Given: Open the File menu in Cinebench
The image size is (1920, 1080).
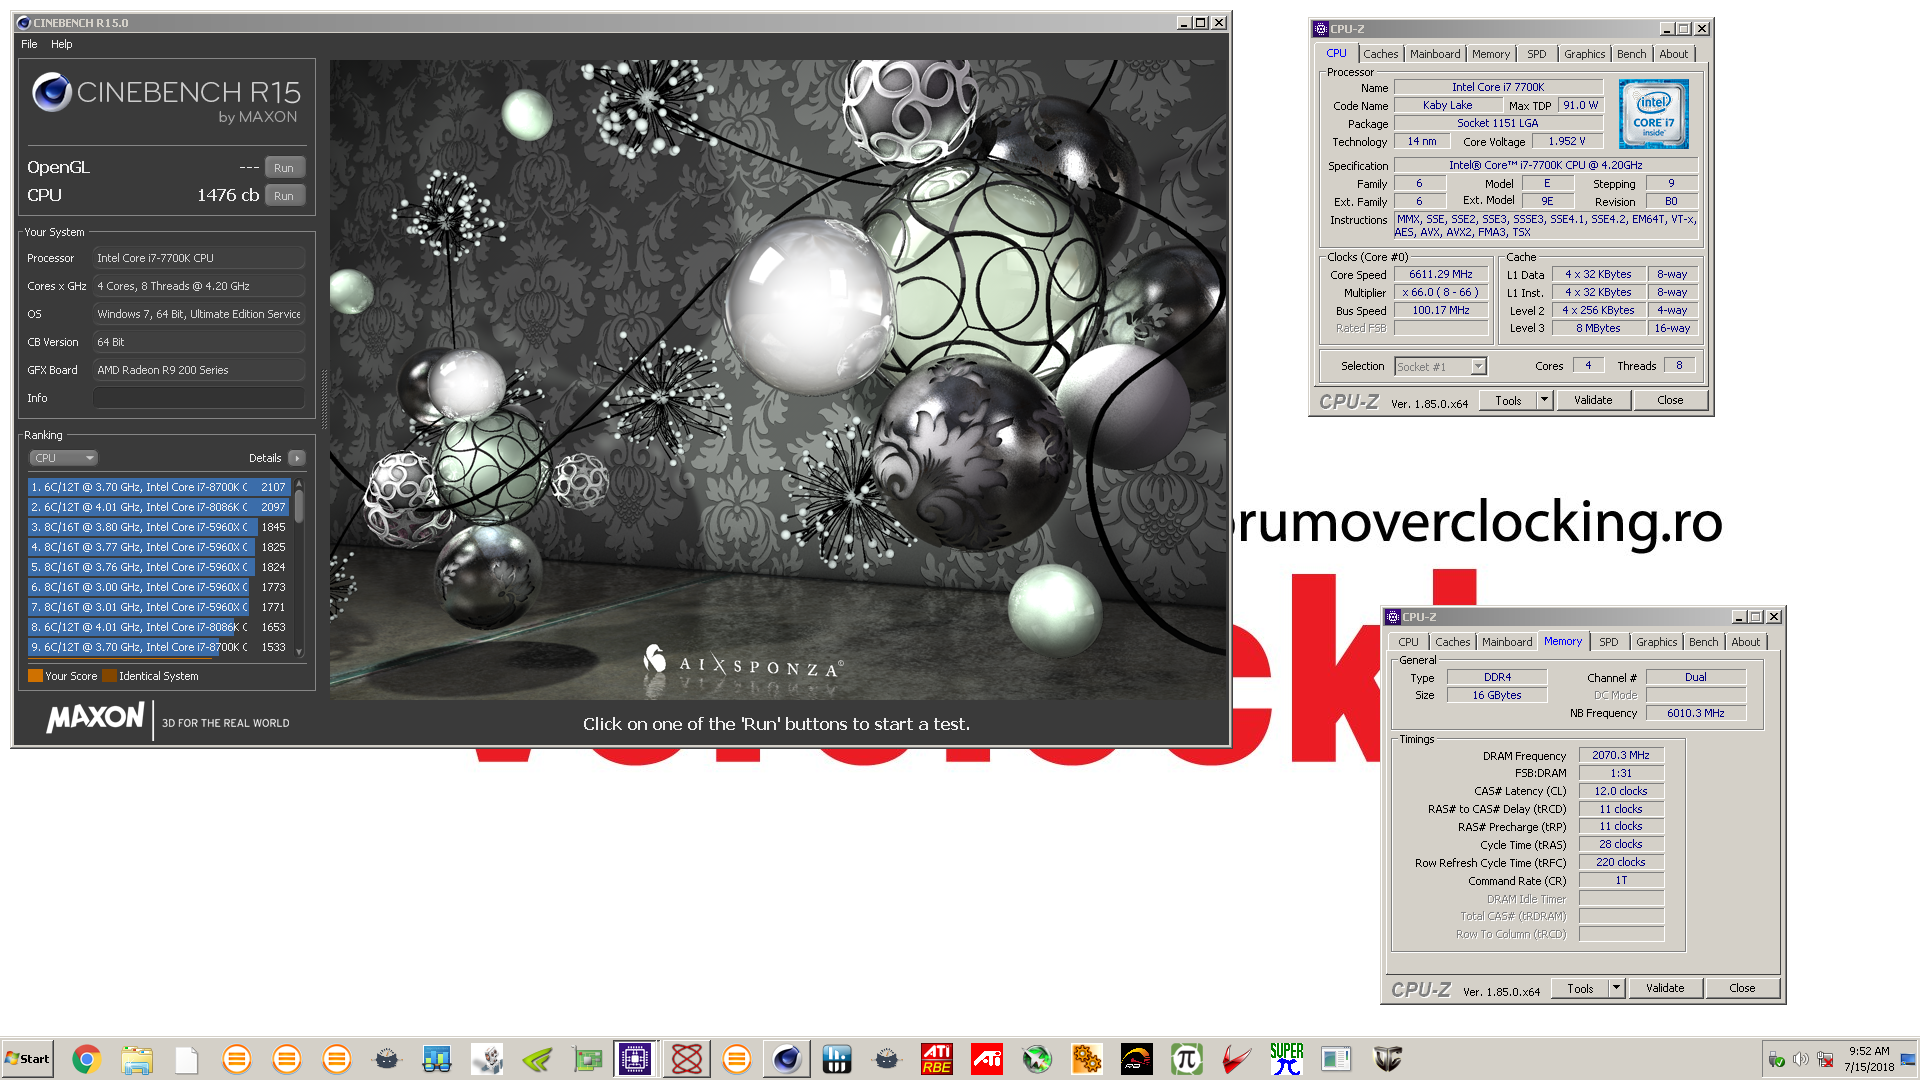Looking at the screenshot, I should click(x=29, y=44).
